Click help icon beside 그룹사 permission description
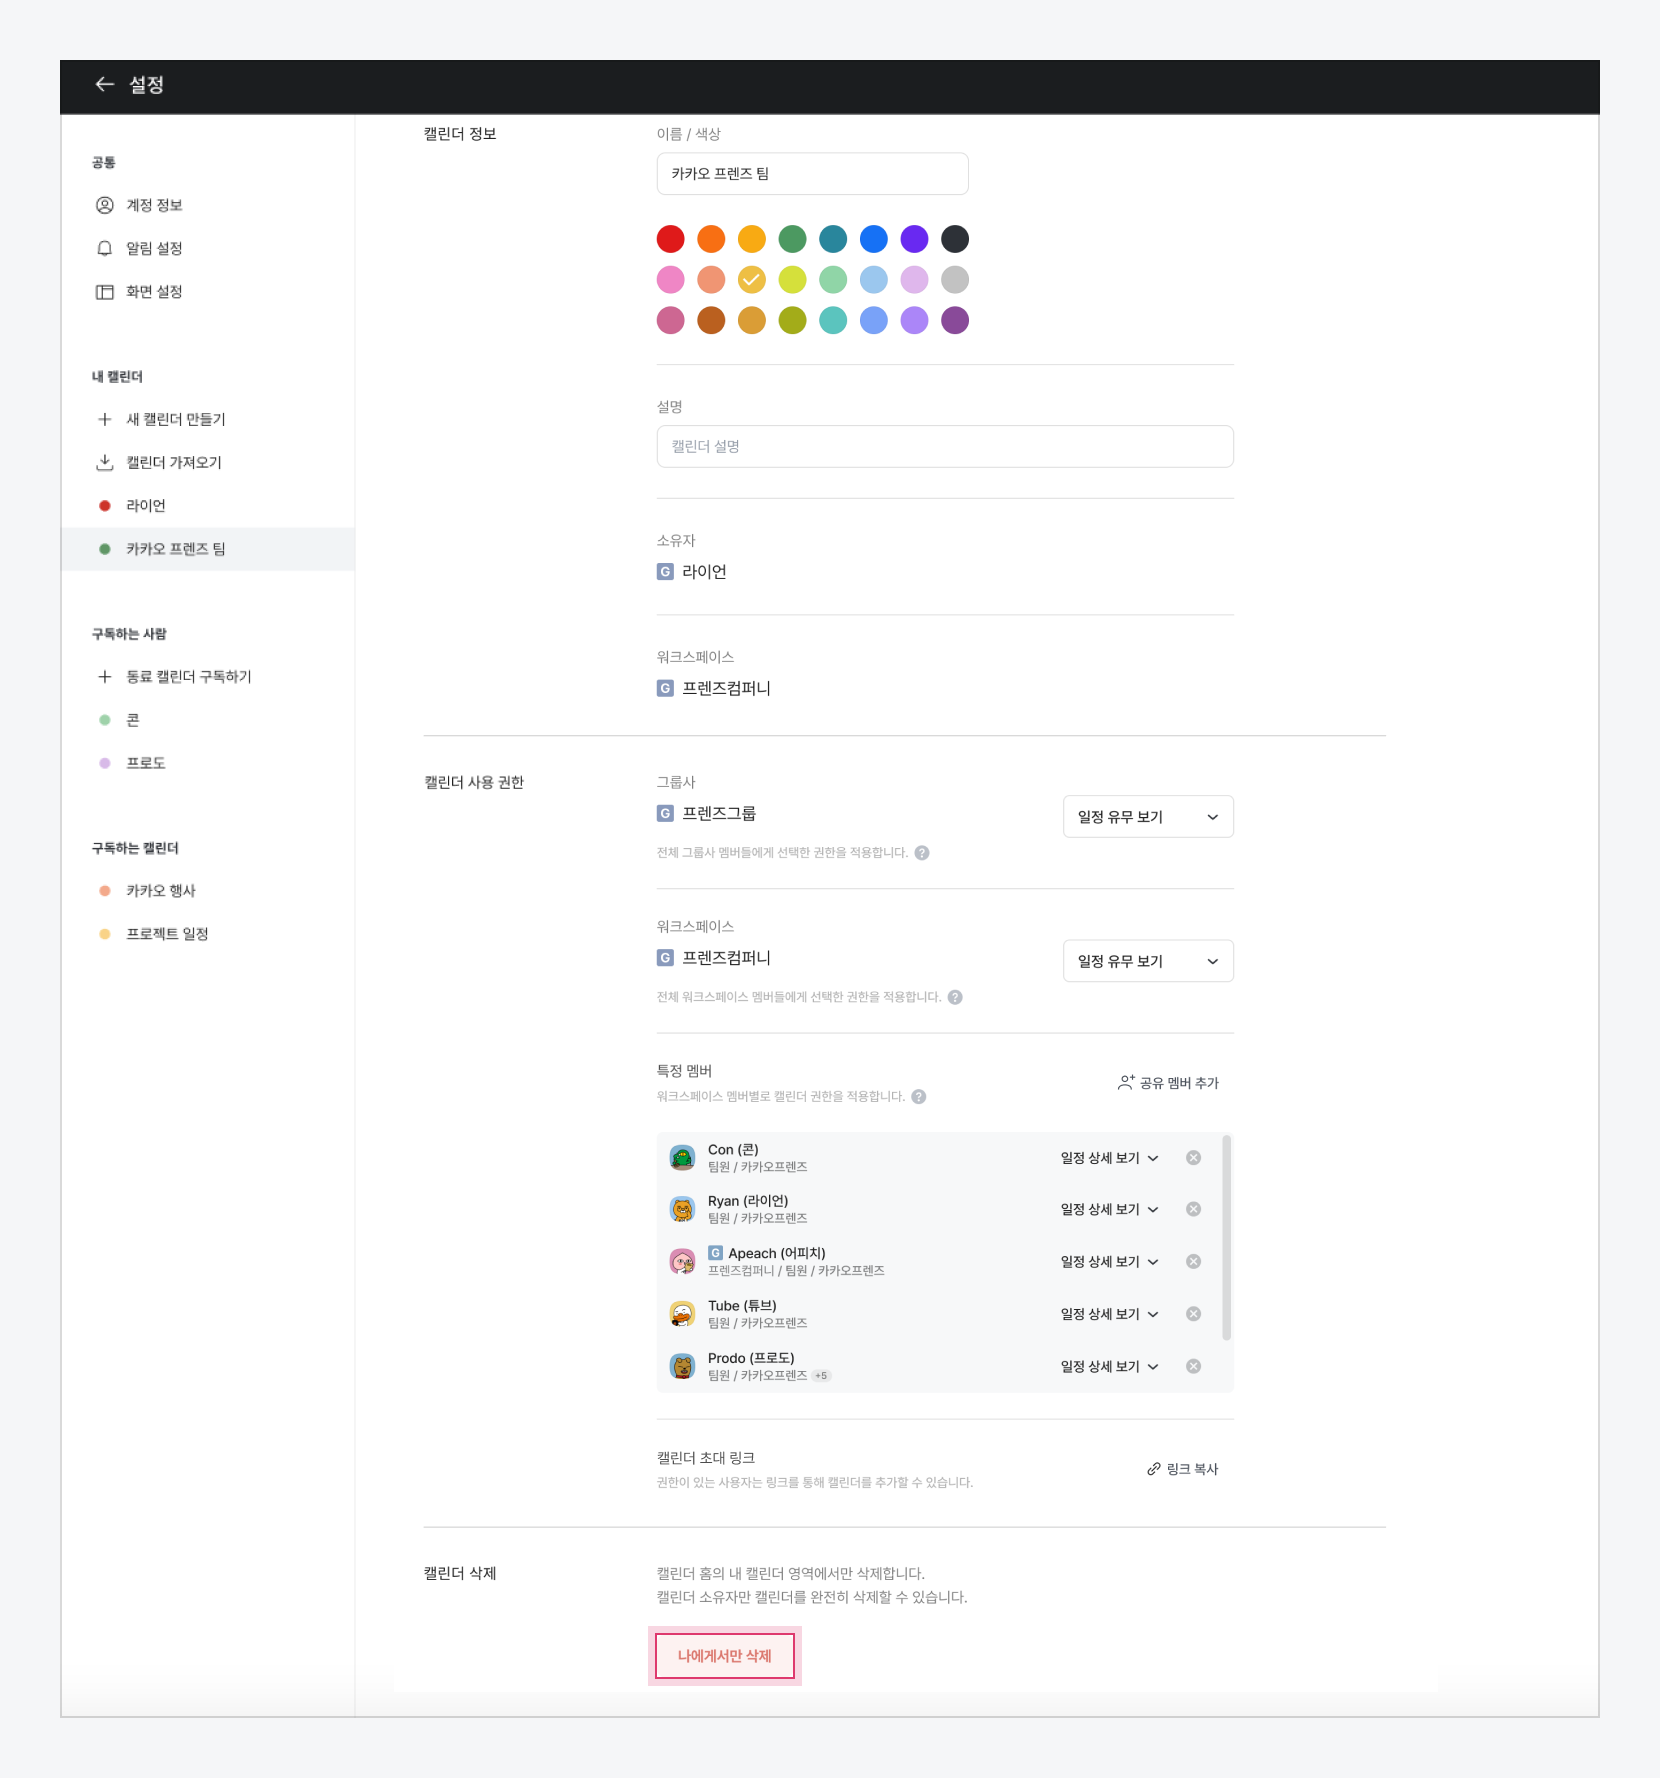The image size is (1660, 1778). 922,853
